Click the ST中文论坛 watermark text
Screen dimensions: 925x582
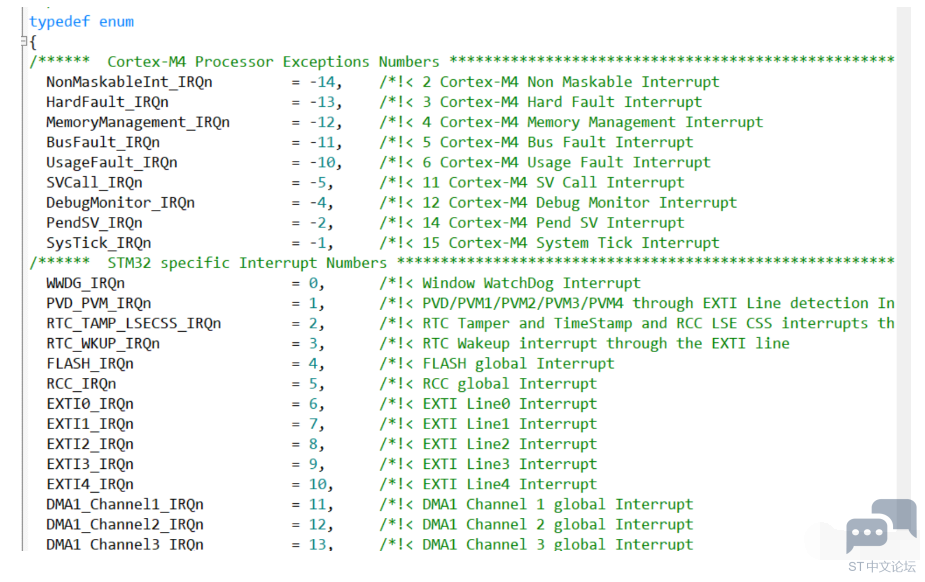click(881, 566)
